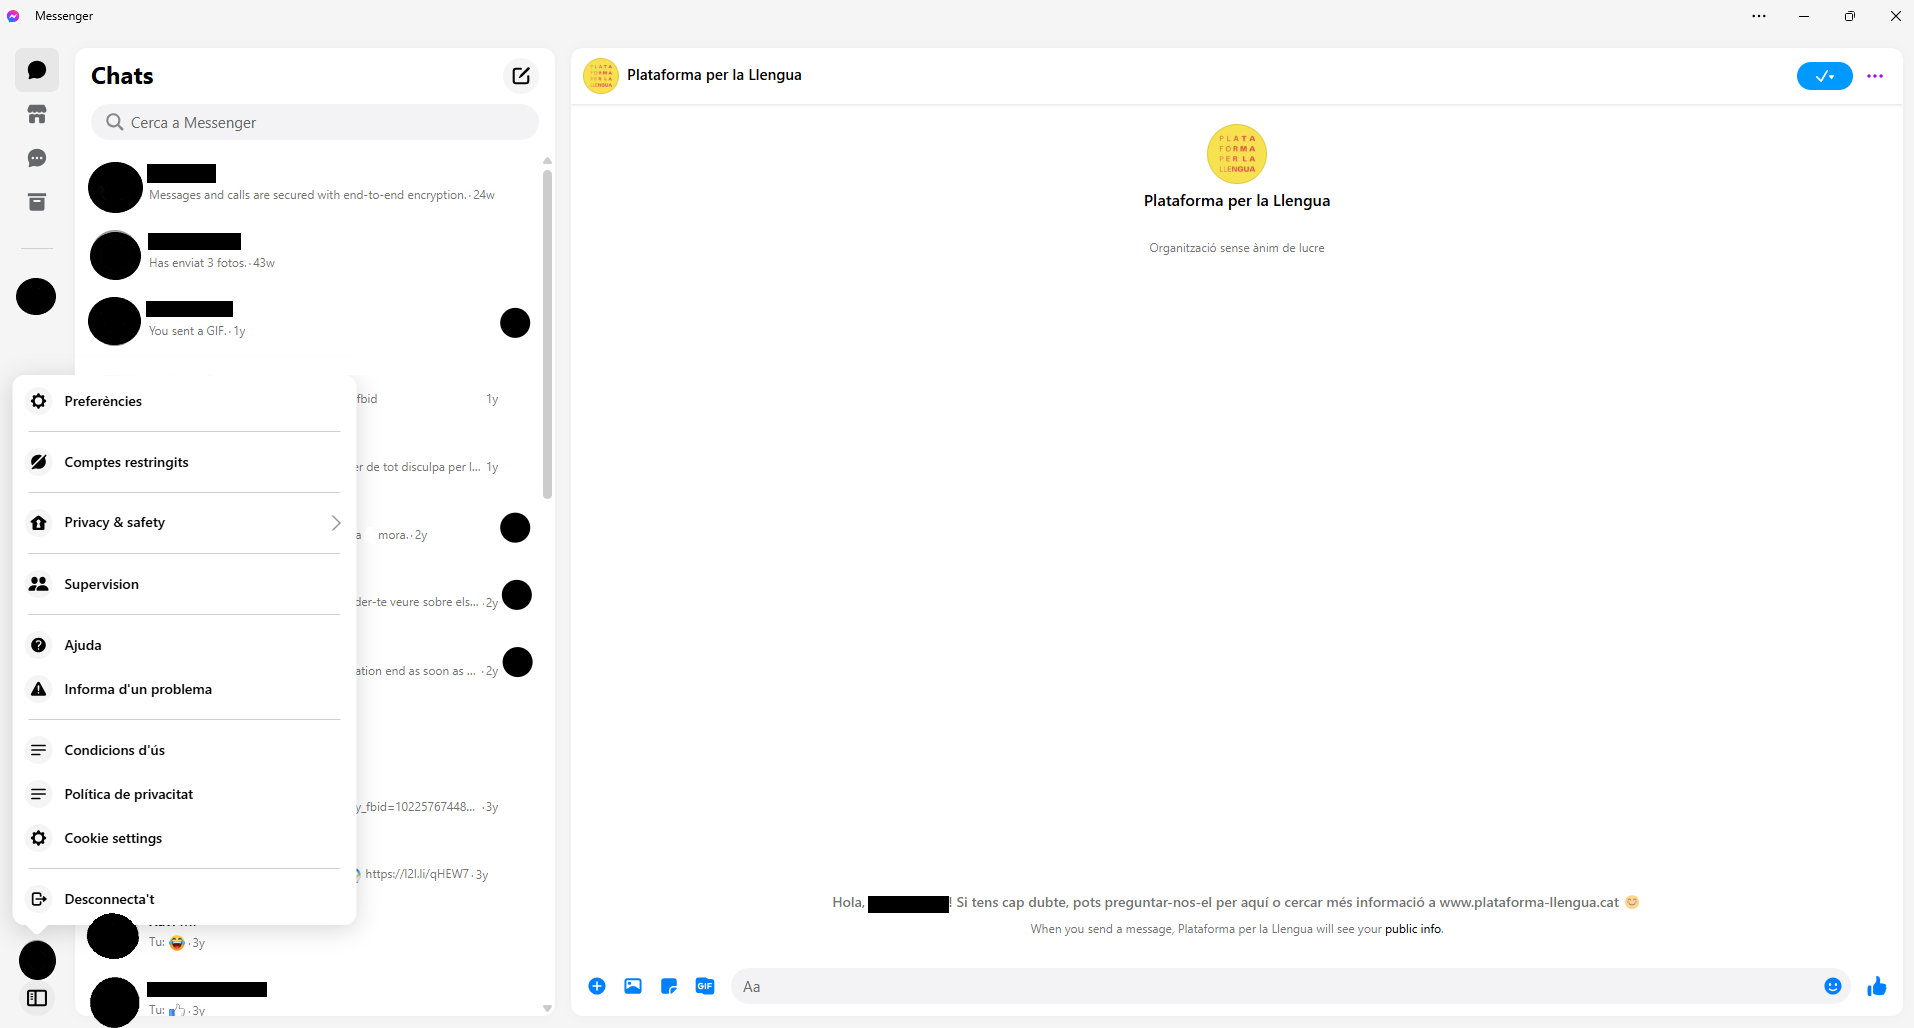The image size is (1914, 1028).
Task: Open archived chats from sidebar
Action: coord(37,203)
